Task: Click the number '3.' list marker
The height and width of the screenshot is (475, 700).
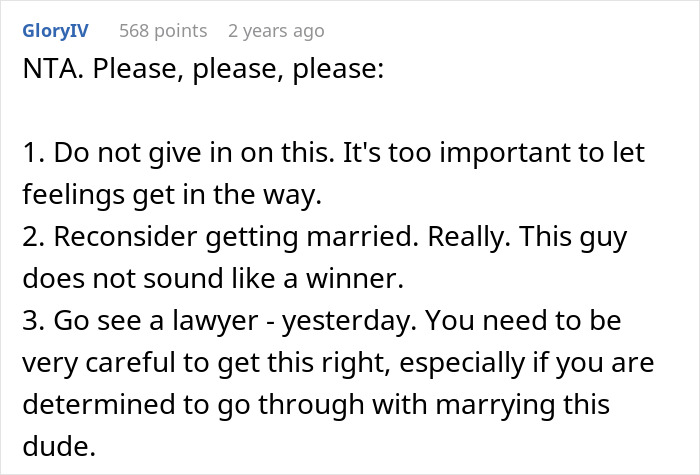Action: click(33, 321)
